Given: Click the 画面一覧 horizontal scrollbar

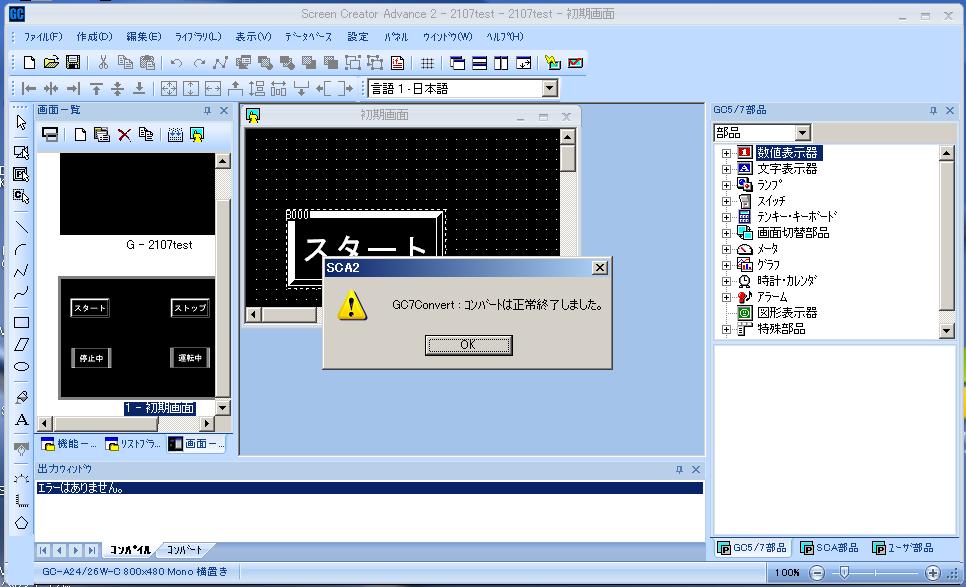Looking at the screenshot, I should pos(126,424).
